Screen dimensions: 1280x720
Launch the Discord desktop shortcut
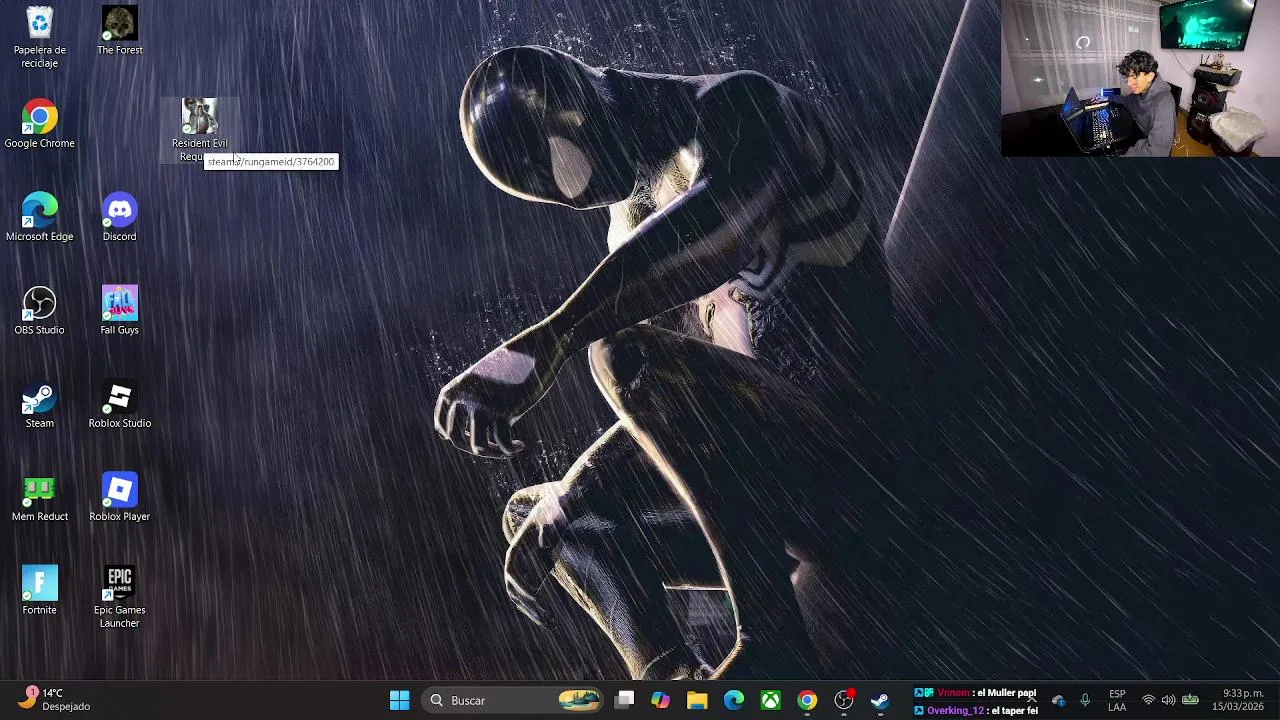pos(119,217)
